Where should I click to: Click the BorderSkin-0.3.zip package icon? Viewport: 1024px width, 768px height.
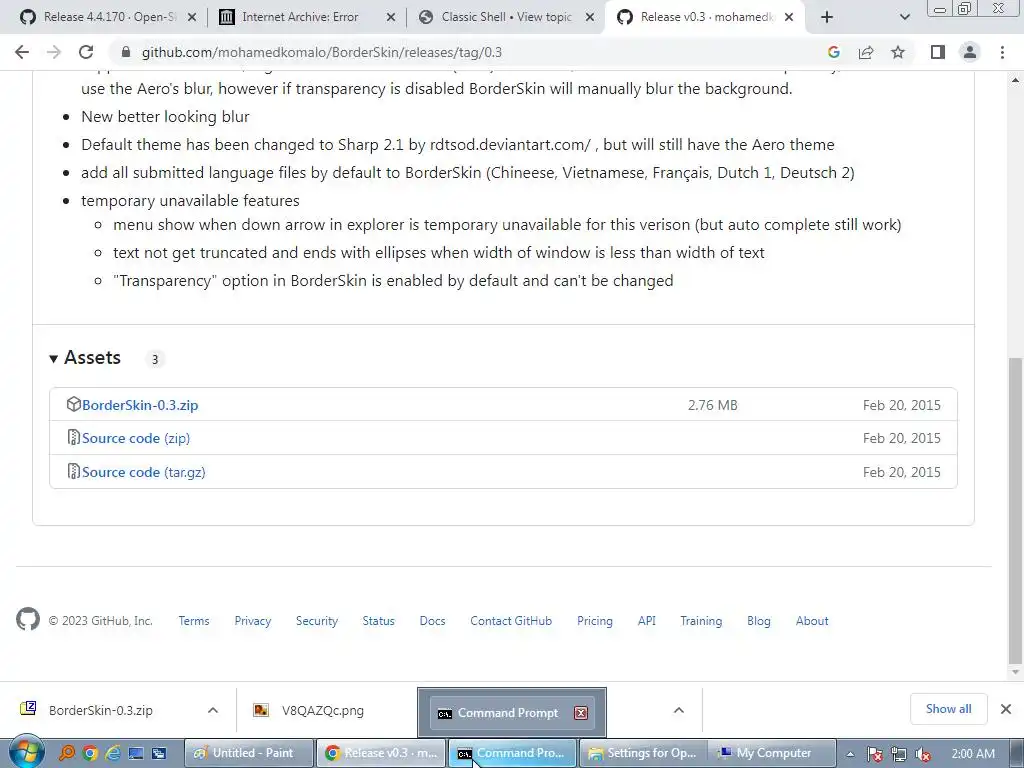(73, 404)
